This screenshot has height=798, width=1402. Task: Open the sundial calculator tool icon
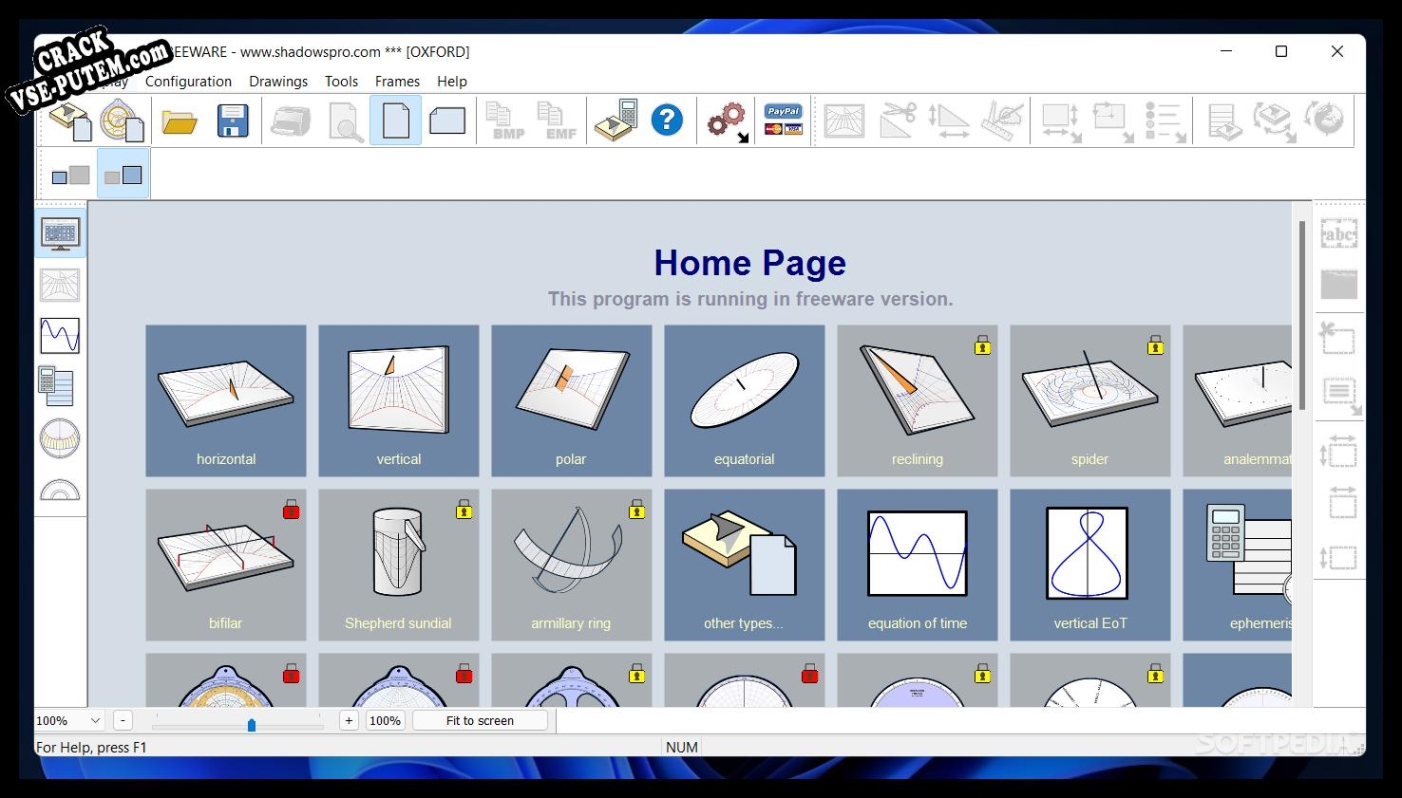(x=616, y=121)
